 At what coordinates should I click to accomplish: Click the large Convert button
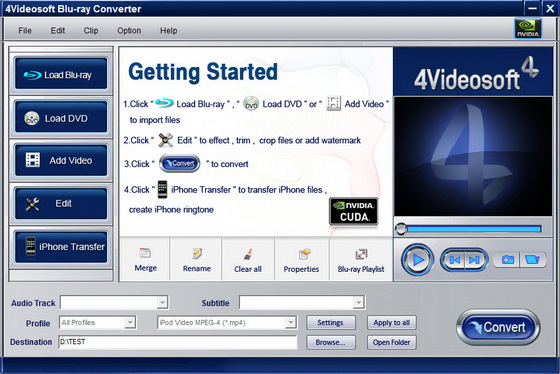point(498,327)
